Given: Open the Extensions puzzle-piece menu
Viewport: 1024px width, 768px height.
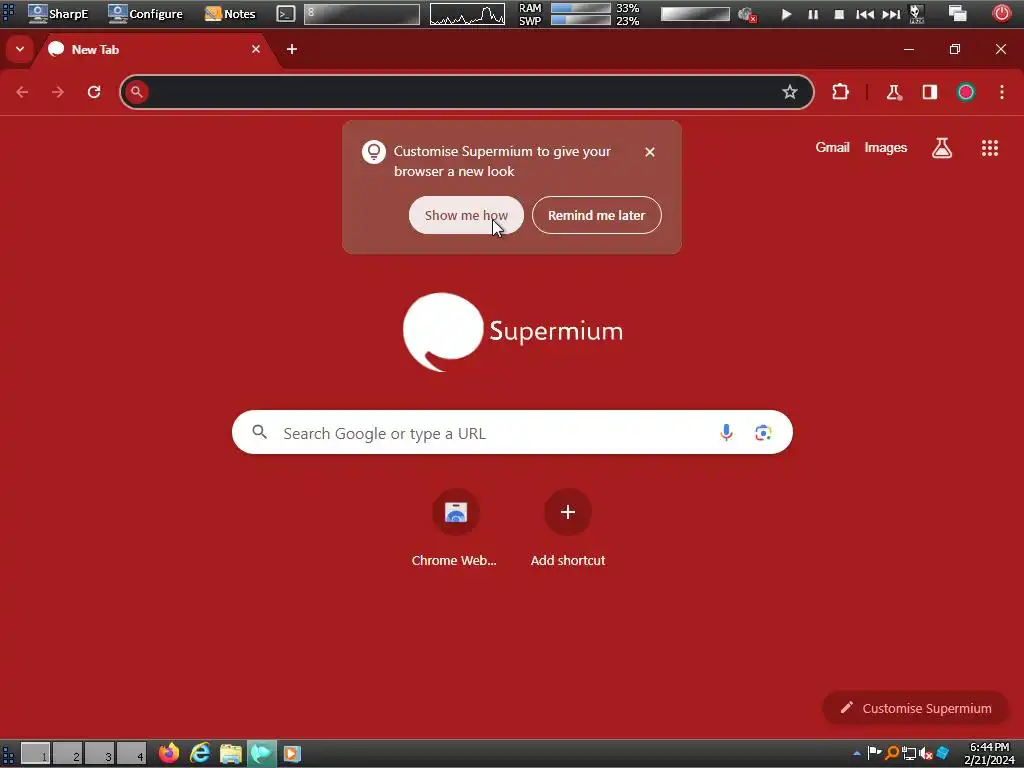Looking at the screenshot, I should coord(840,92).
